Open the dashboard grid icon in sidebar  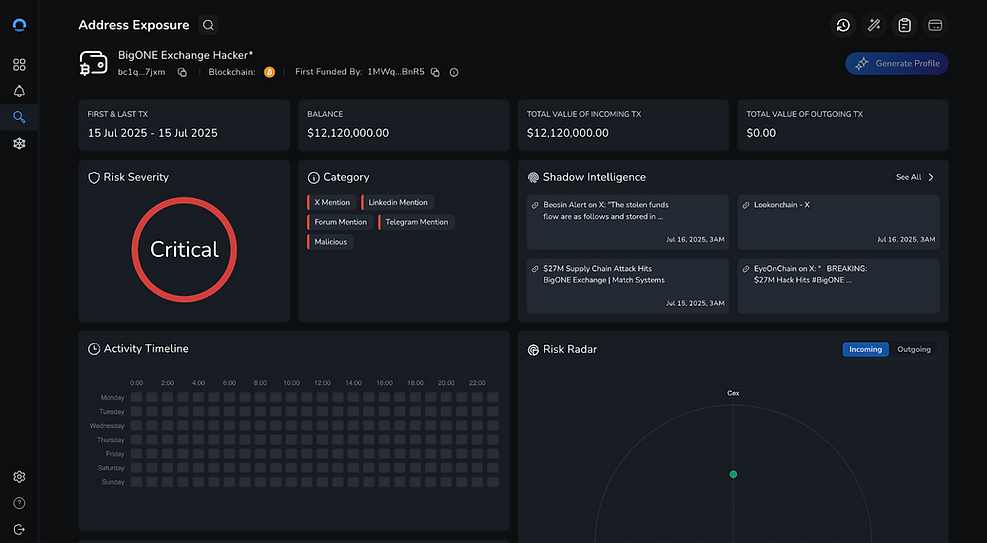(20, 65)
